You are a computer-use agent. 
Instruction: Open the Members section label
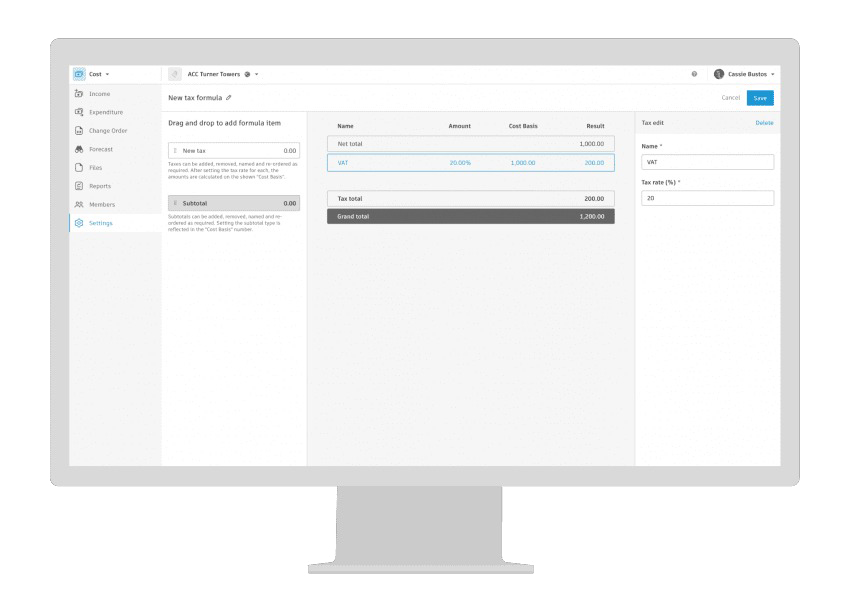click(x=102, y=205)
